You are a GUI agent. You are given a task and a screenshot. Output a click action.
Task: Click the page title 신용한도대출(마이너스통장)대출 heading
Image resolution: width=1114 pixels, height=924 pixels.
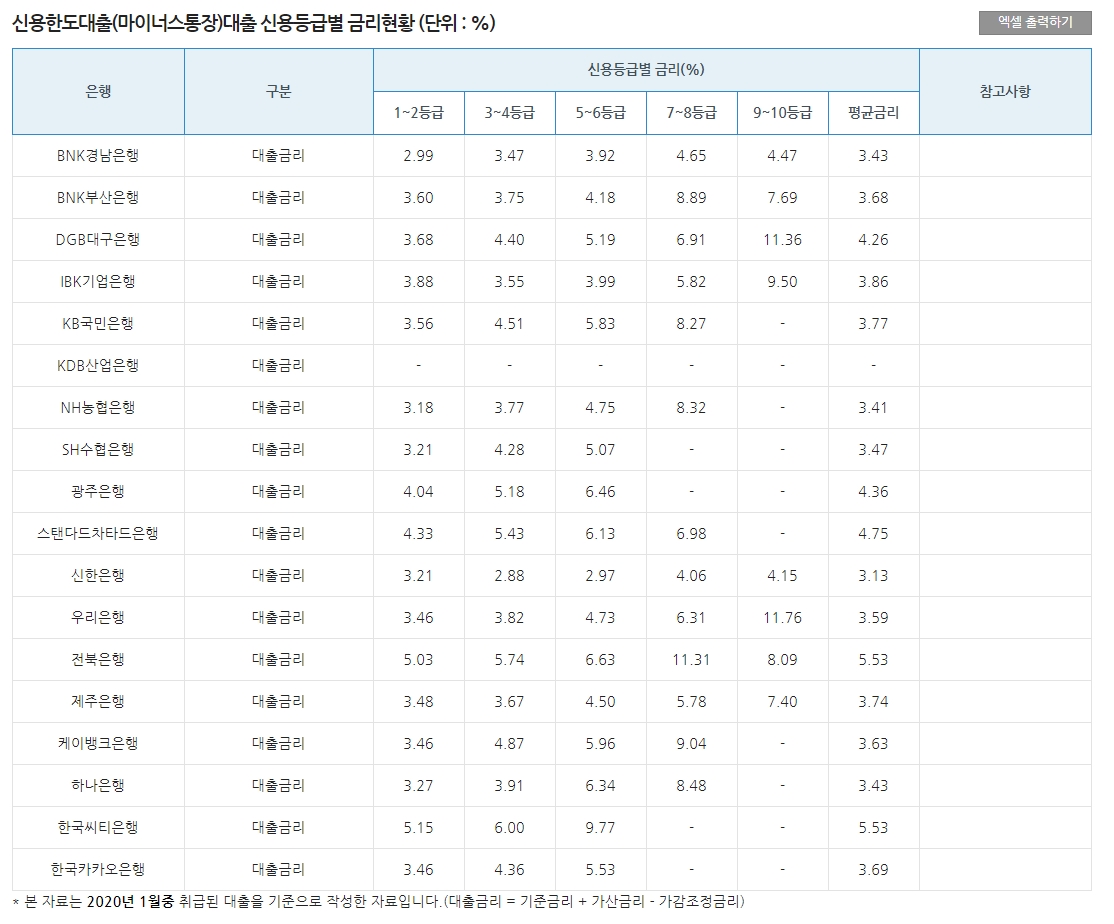[253, 23]
